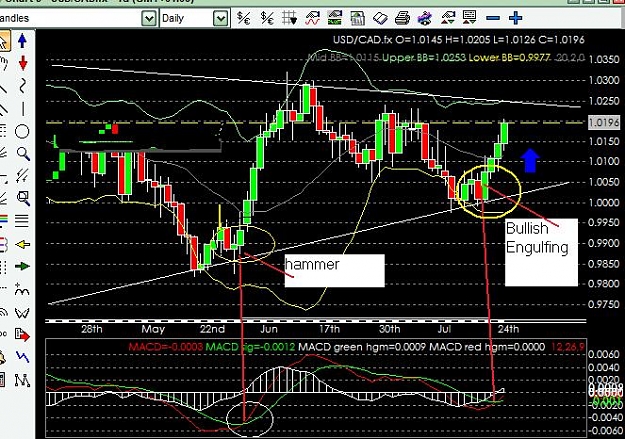Click the USD/CAD.fx OHLC header text
This screenshot has height=439, width=625.
click(x=459, y=39)
